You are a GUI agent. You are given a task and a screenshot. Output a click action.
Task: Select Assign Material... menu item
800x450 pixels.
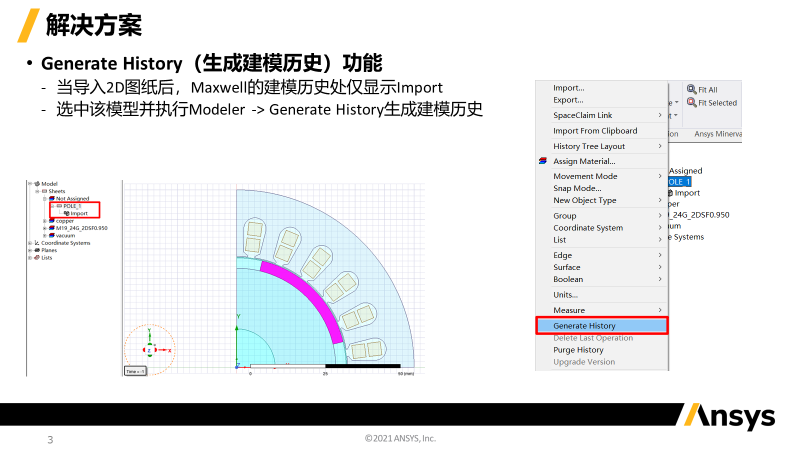click(x=584, y=161)
